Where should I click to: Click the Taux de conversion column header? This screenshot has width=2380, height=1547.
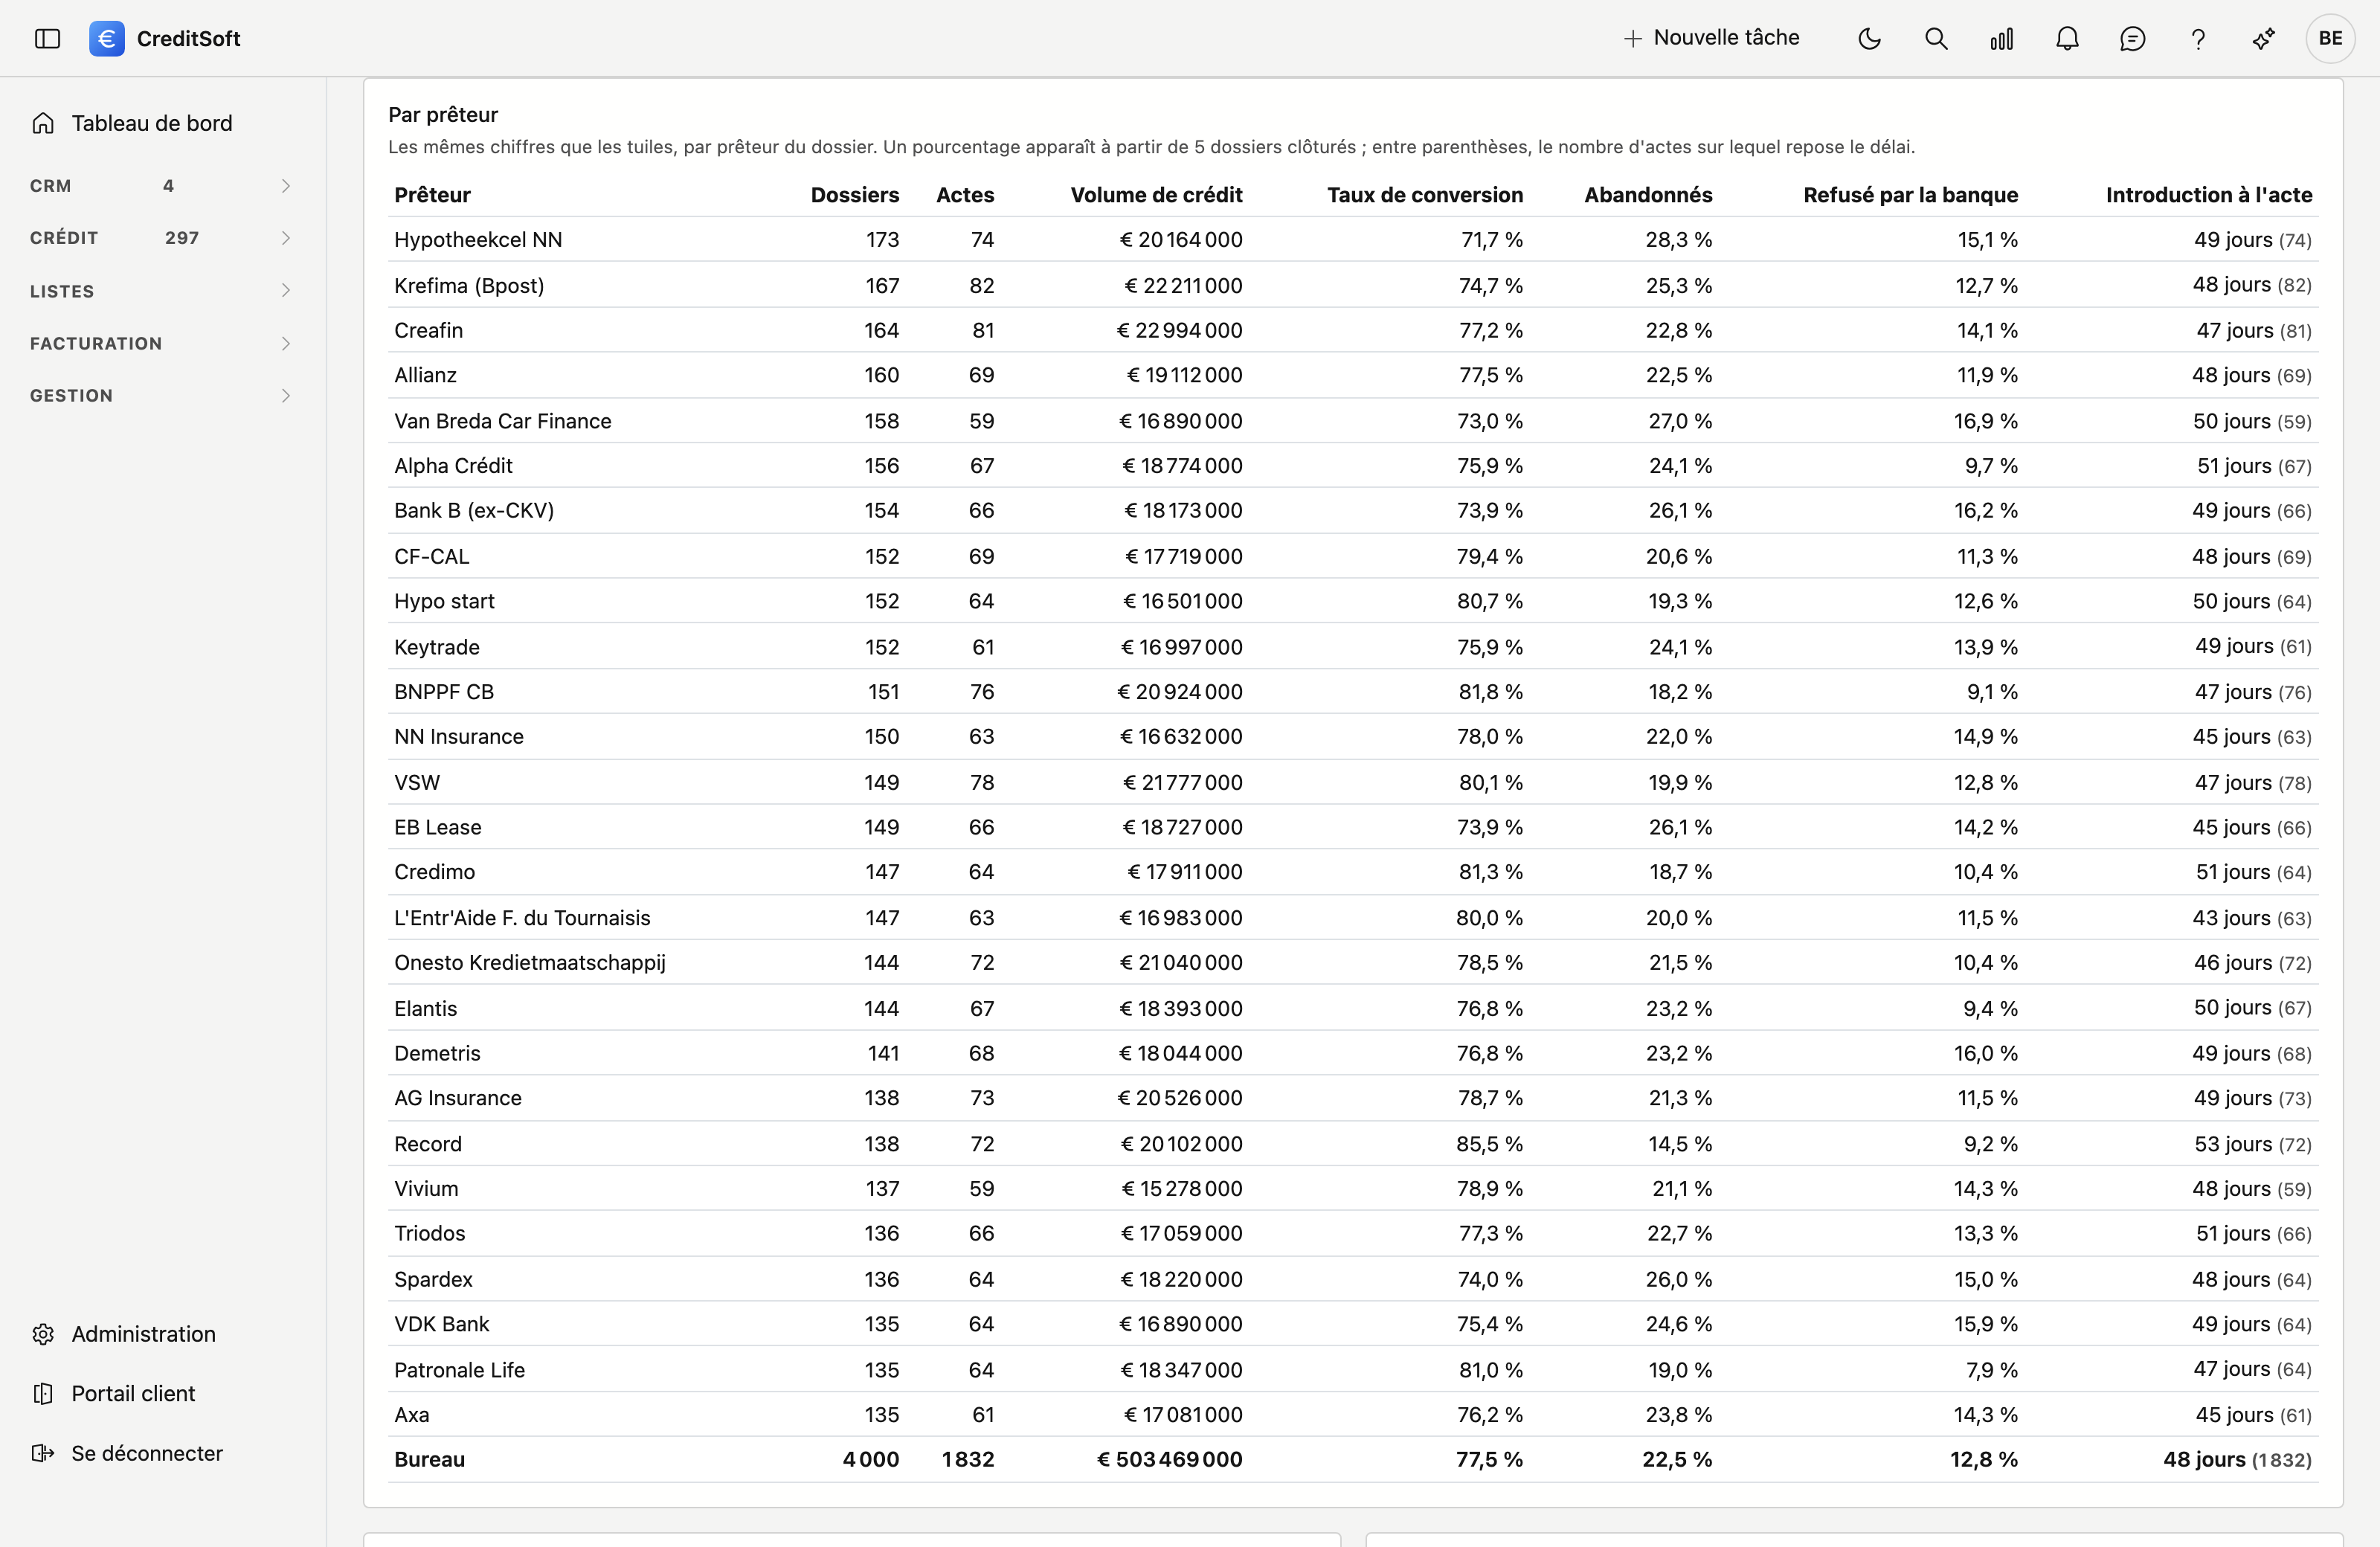pos(1425,195)
